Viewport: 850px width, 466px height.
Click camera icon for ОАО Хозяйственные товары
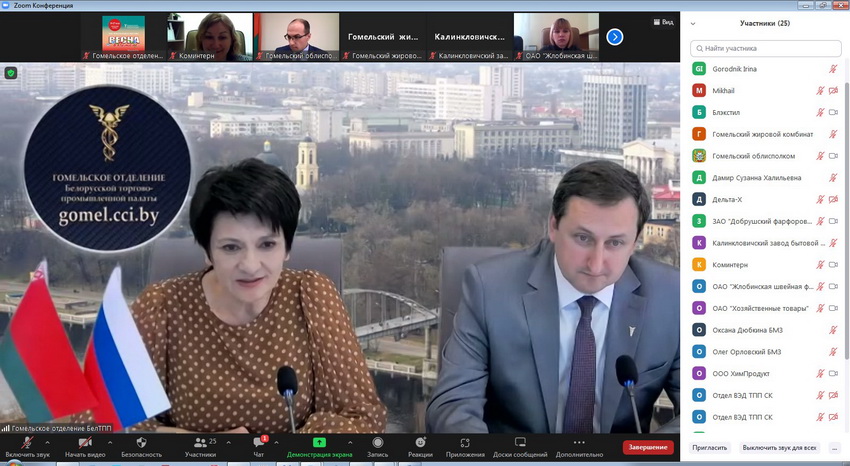tap(834, 308)
